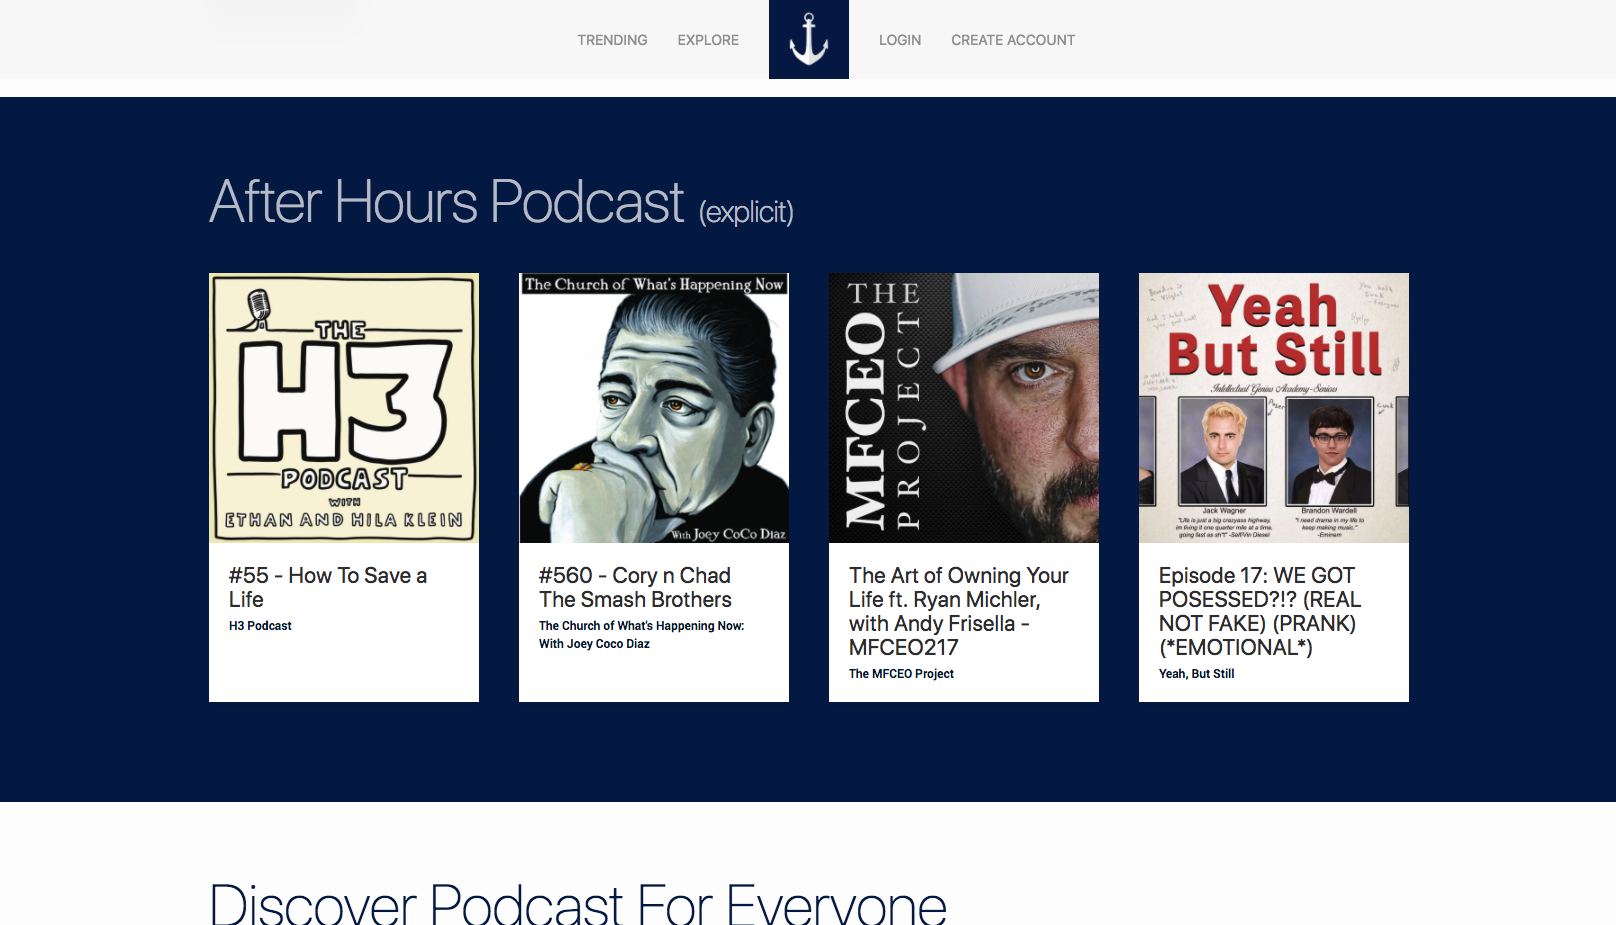This screenshot has height=925, width=1616.
Task: Visit 'Yeah, But Still' show name
Action: click(x=1196, y=674)
